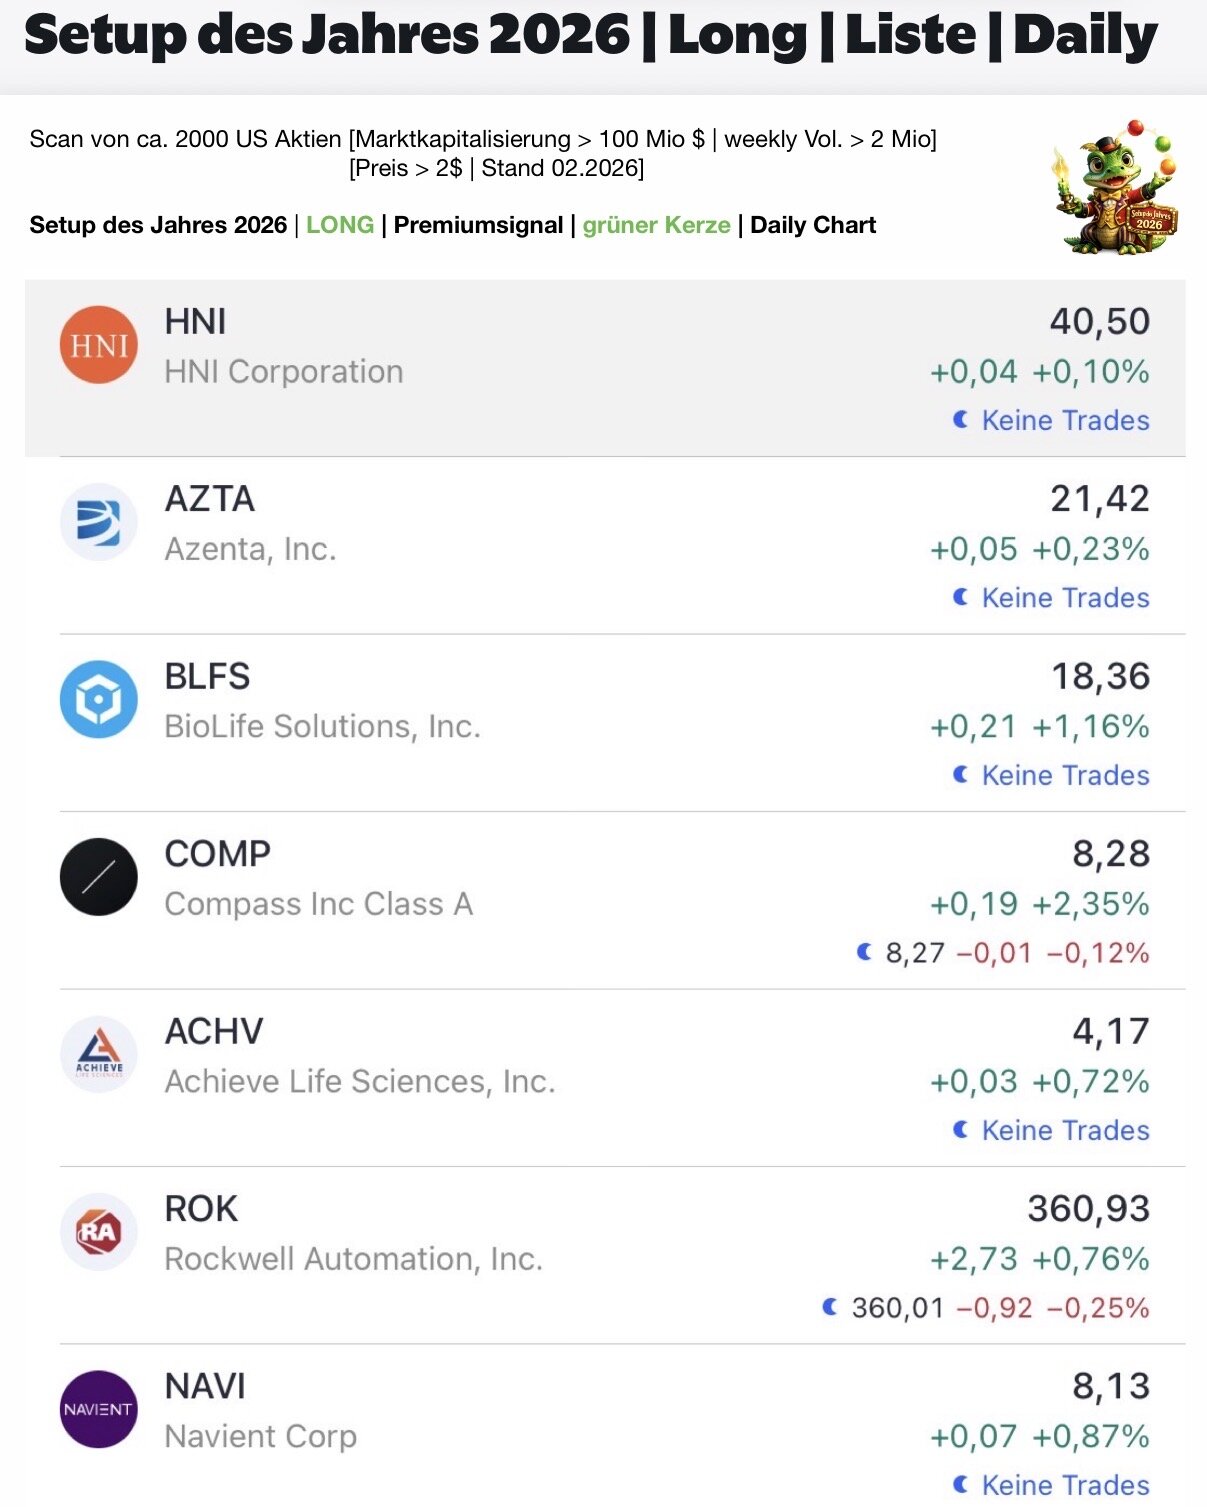Click Keine Trades in the ACHV row
1207x1507 pixels.
tap(1065, 1130)
